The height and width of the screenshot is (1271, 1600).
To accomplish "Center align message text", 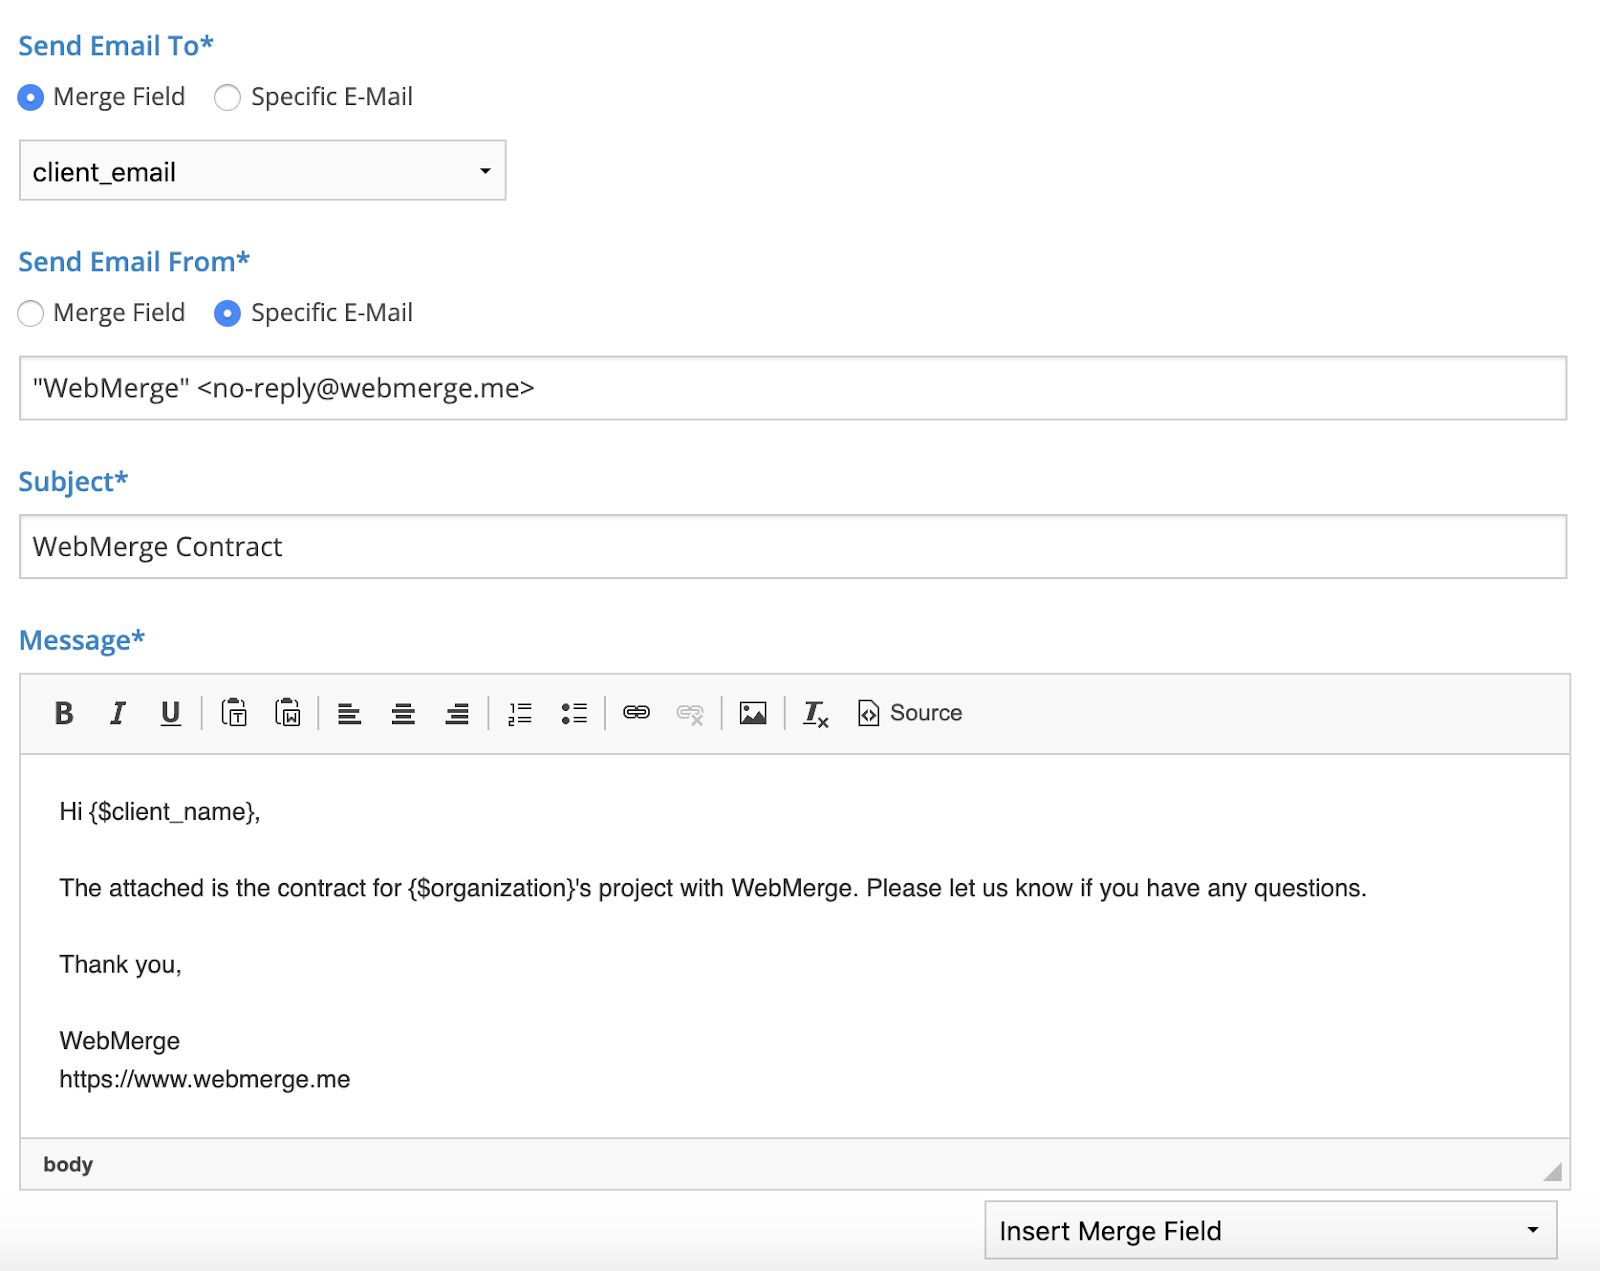I will point(403,713).
